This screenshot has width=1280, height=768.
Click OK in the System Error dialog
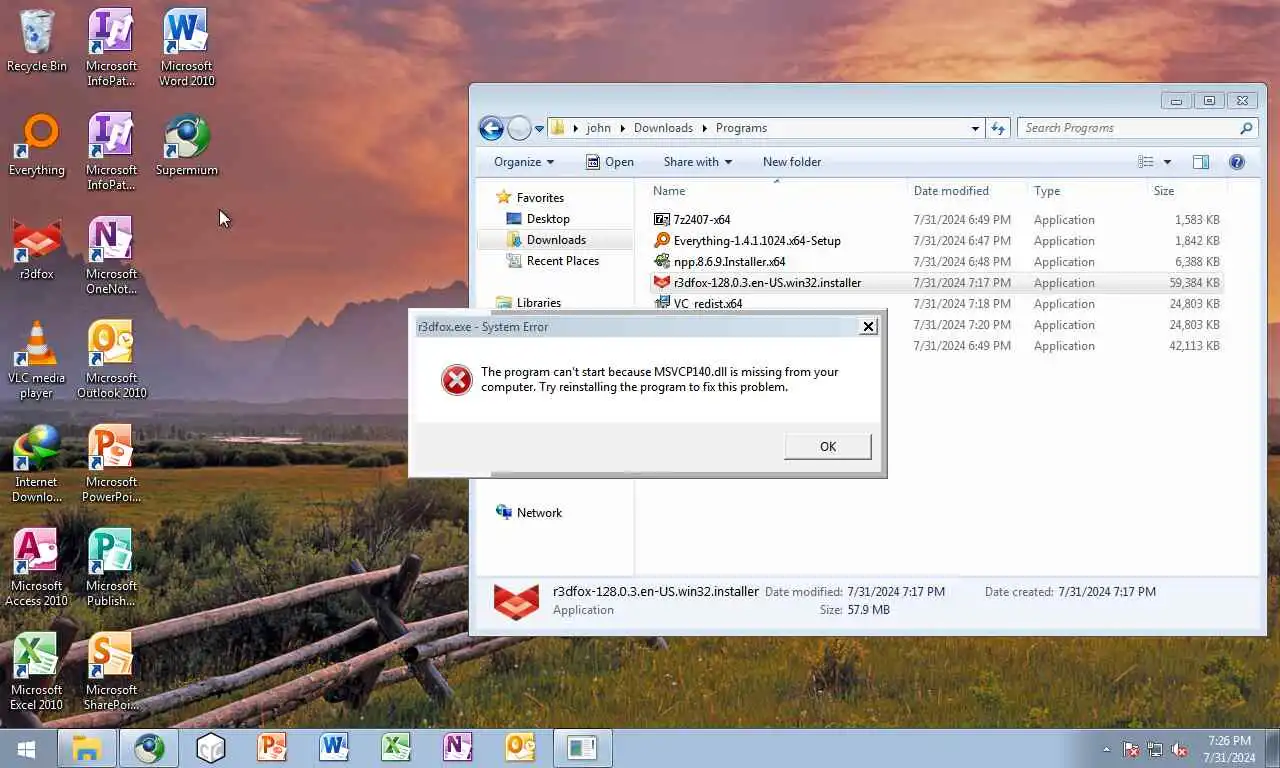(828, 446)
